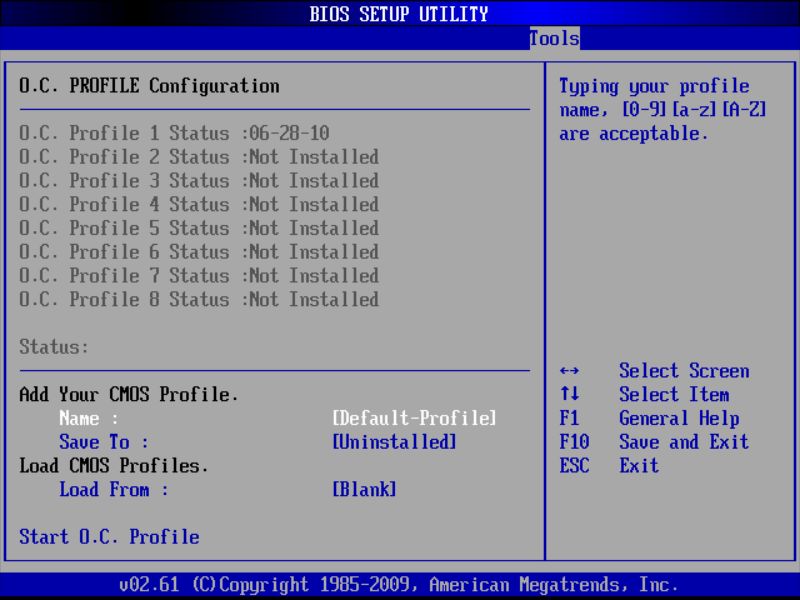Screen dimensions: 800x600
Task: Click O.C. Profile 4 Status row
Action: [199, 204]
